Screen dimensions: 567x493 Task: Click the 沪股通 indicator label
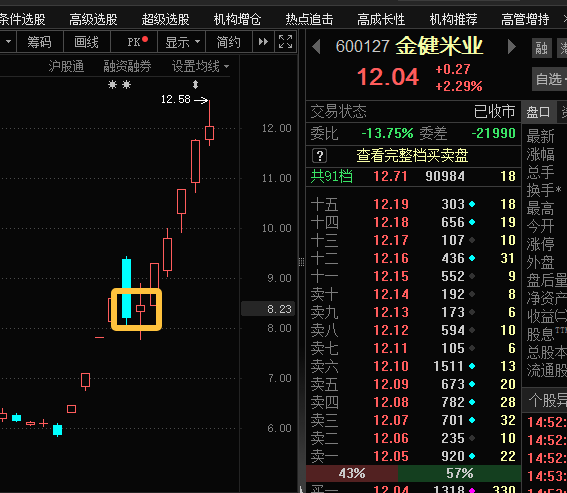tap(66, 66)
